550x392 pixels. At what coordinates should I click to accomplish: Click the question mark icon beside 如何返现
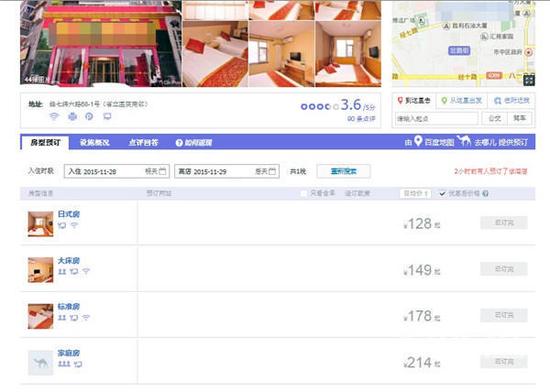179,143
